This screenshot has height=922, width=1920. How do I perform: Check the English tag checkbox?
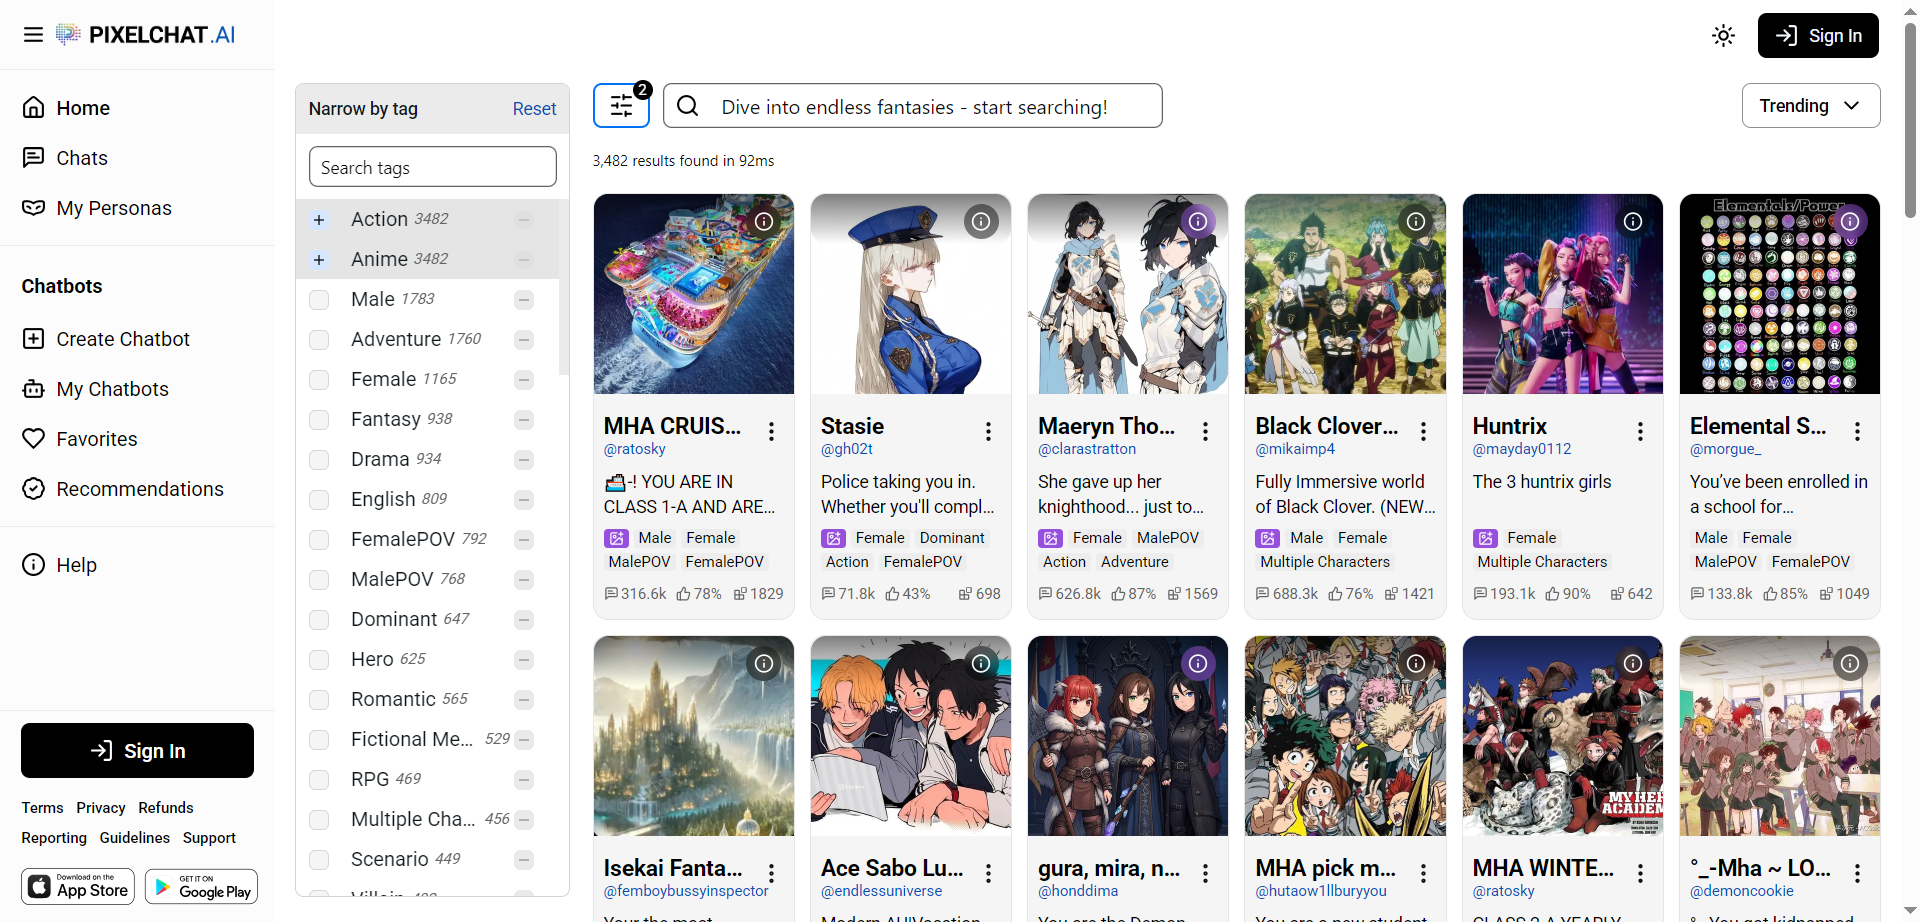tap(319, 500)
